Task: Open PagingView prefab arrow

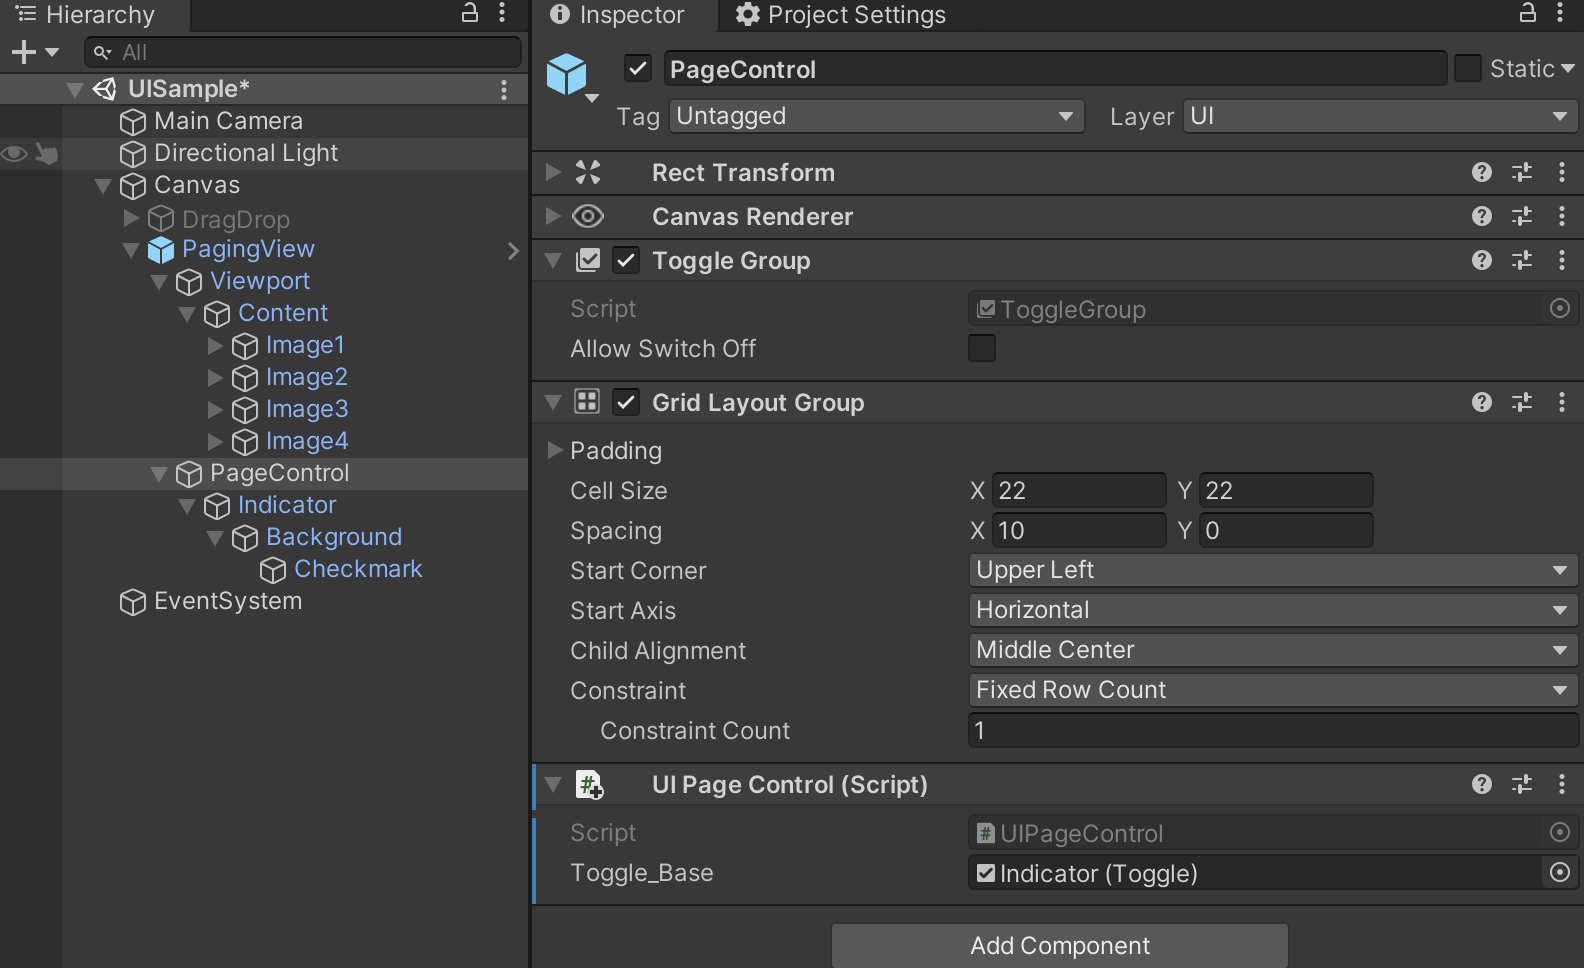Action: click(513, 250)
